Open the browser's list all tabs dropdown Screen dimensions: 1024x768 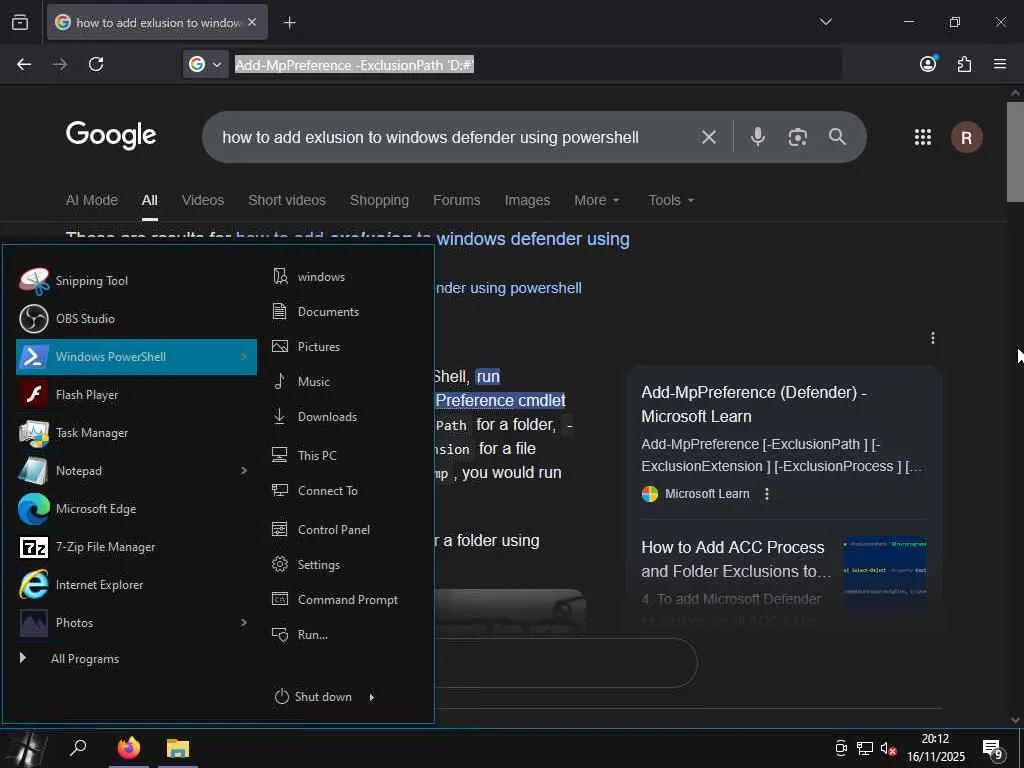(x=825, y=22)
